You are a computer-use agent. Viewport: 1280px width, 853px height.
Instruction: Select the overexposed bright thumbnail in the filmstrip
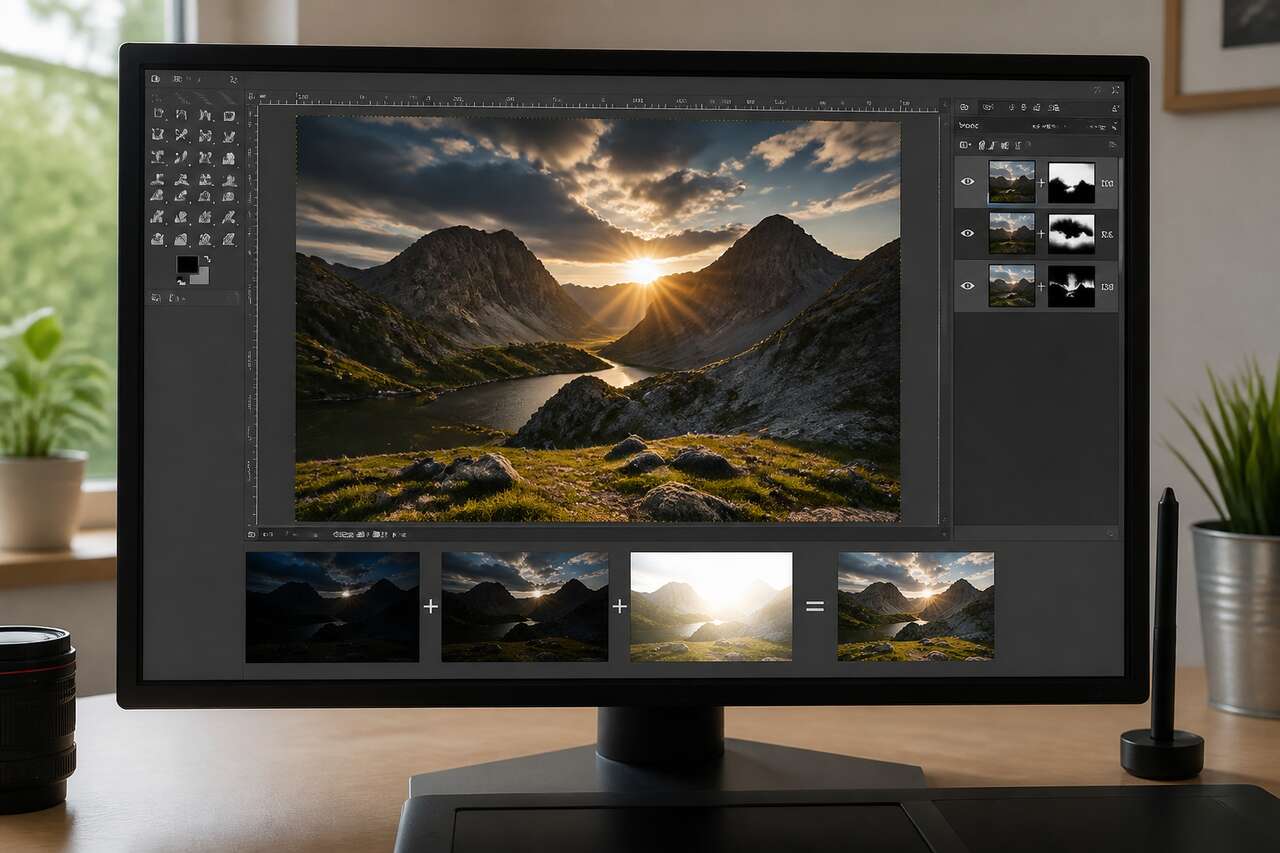[x=711, y=607]
